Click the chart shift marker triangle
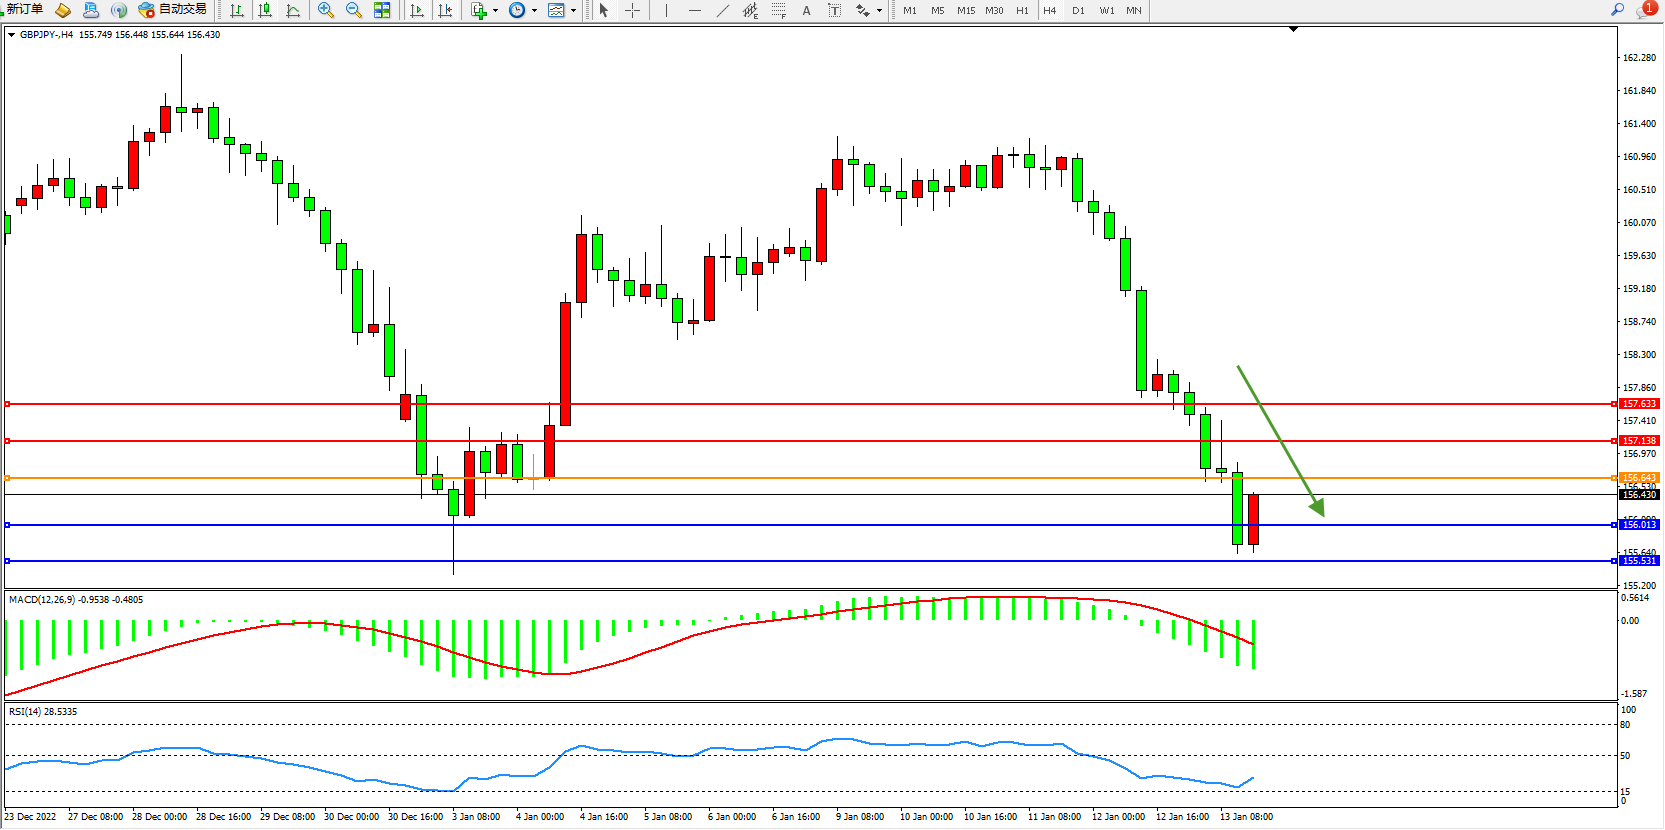The height and width of the screenshot is (830, 1665). point(1293,30)
